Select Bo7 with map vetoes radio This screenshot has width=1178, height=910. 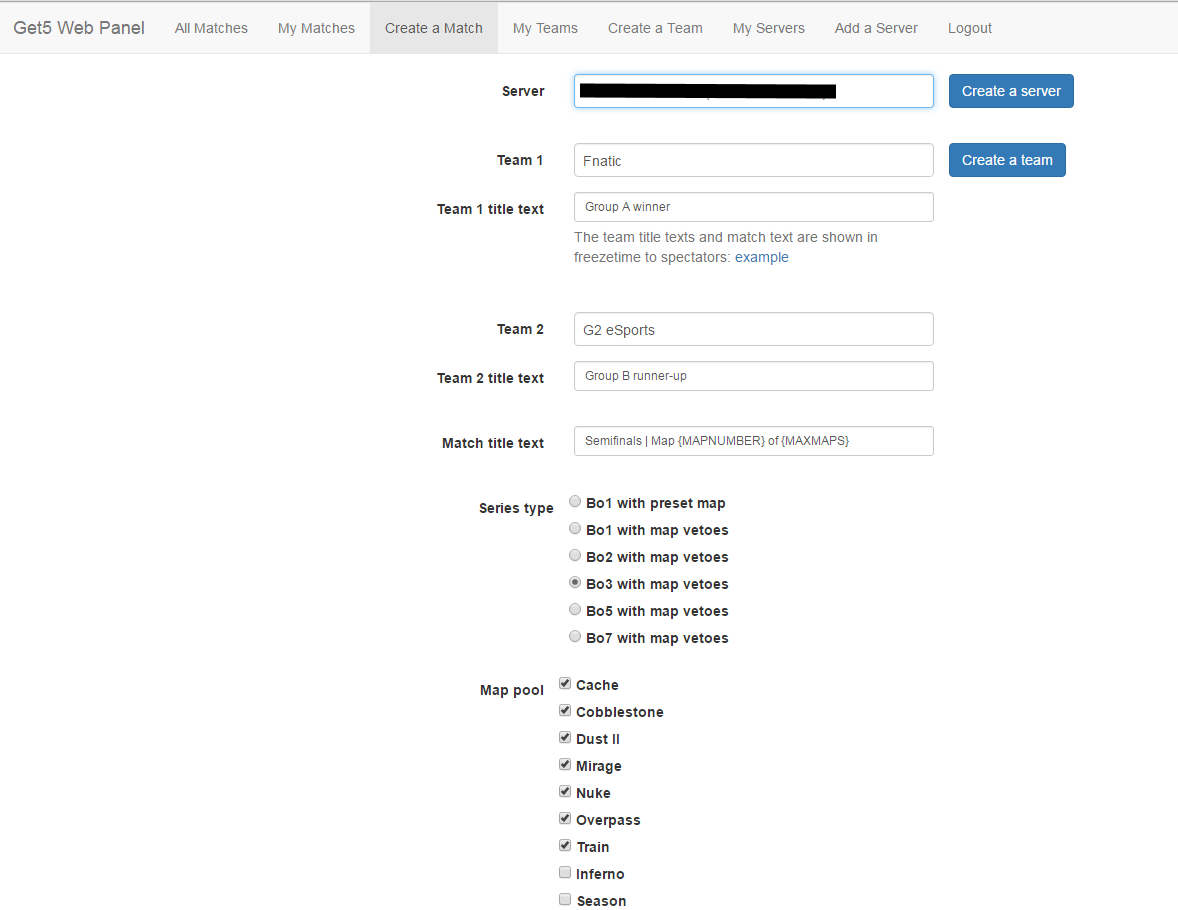click(575, 637)
